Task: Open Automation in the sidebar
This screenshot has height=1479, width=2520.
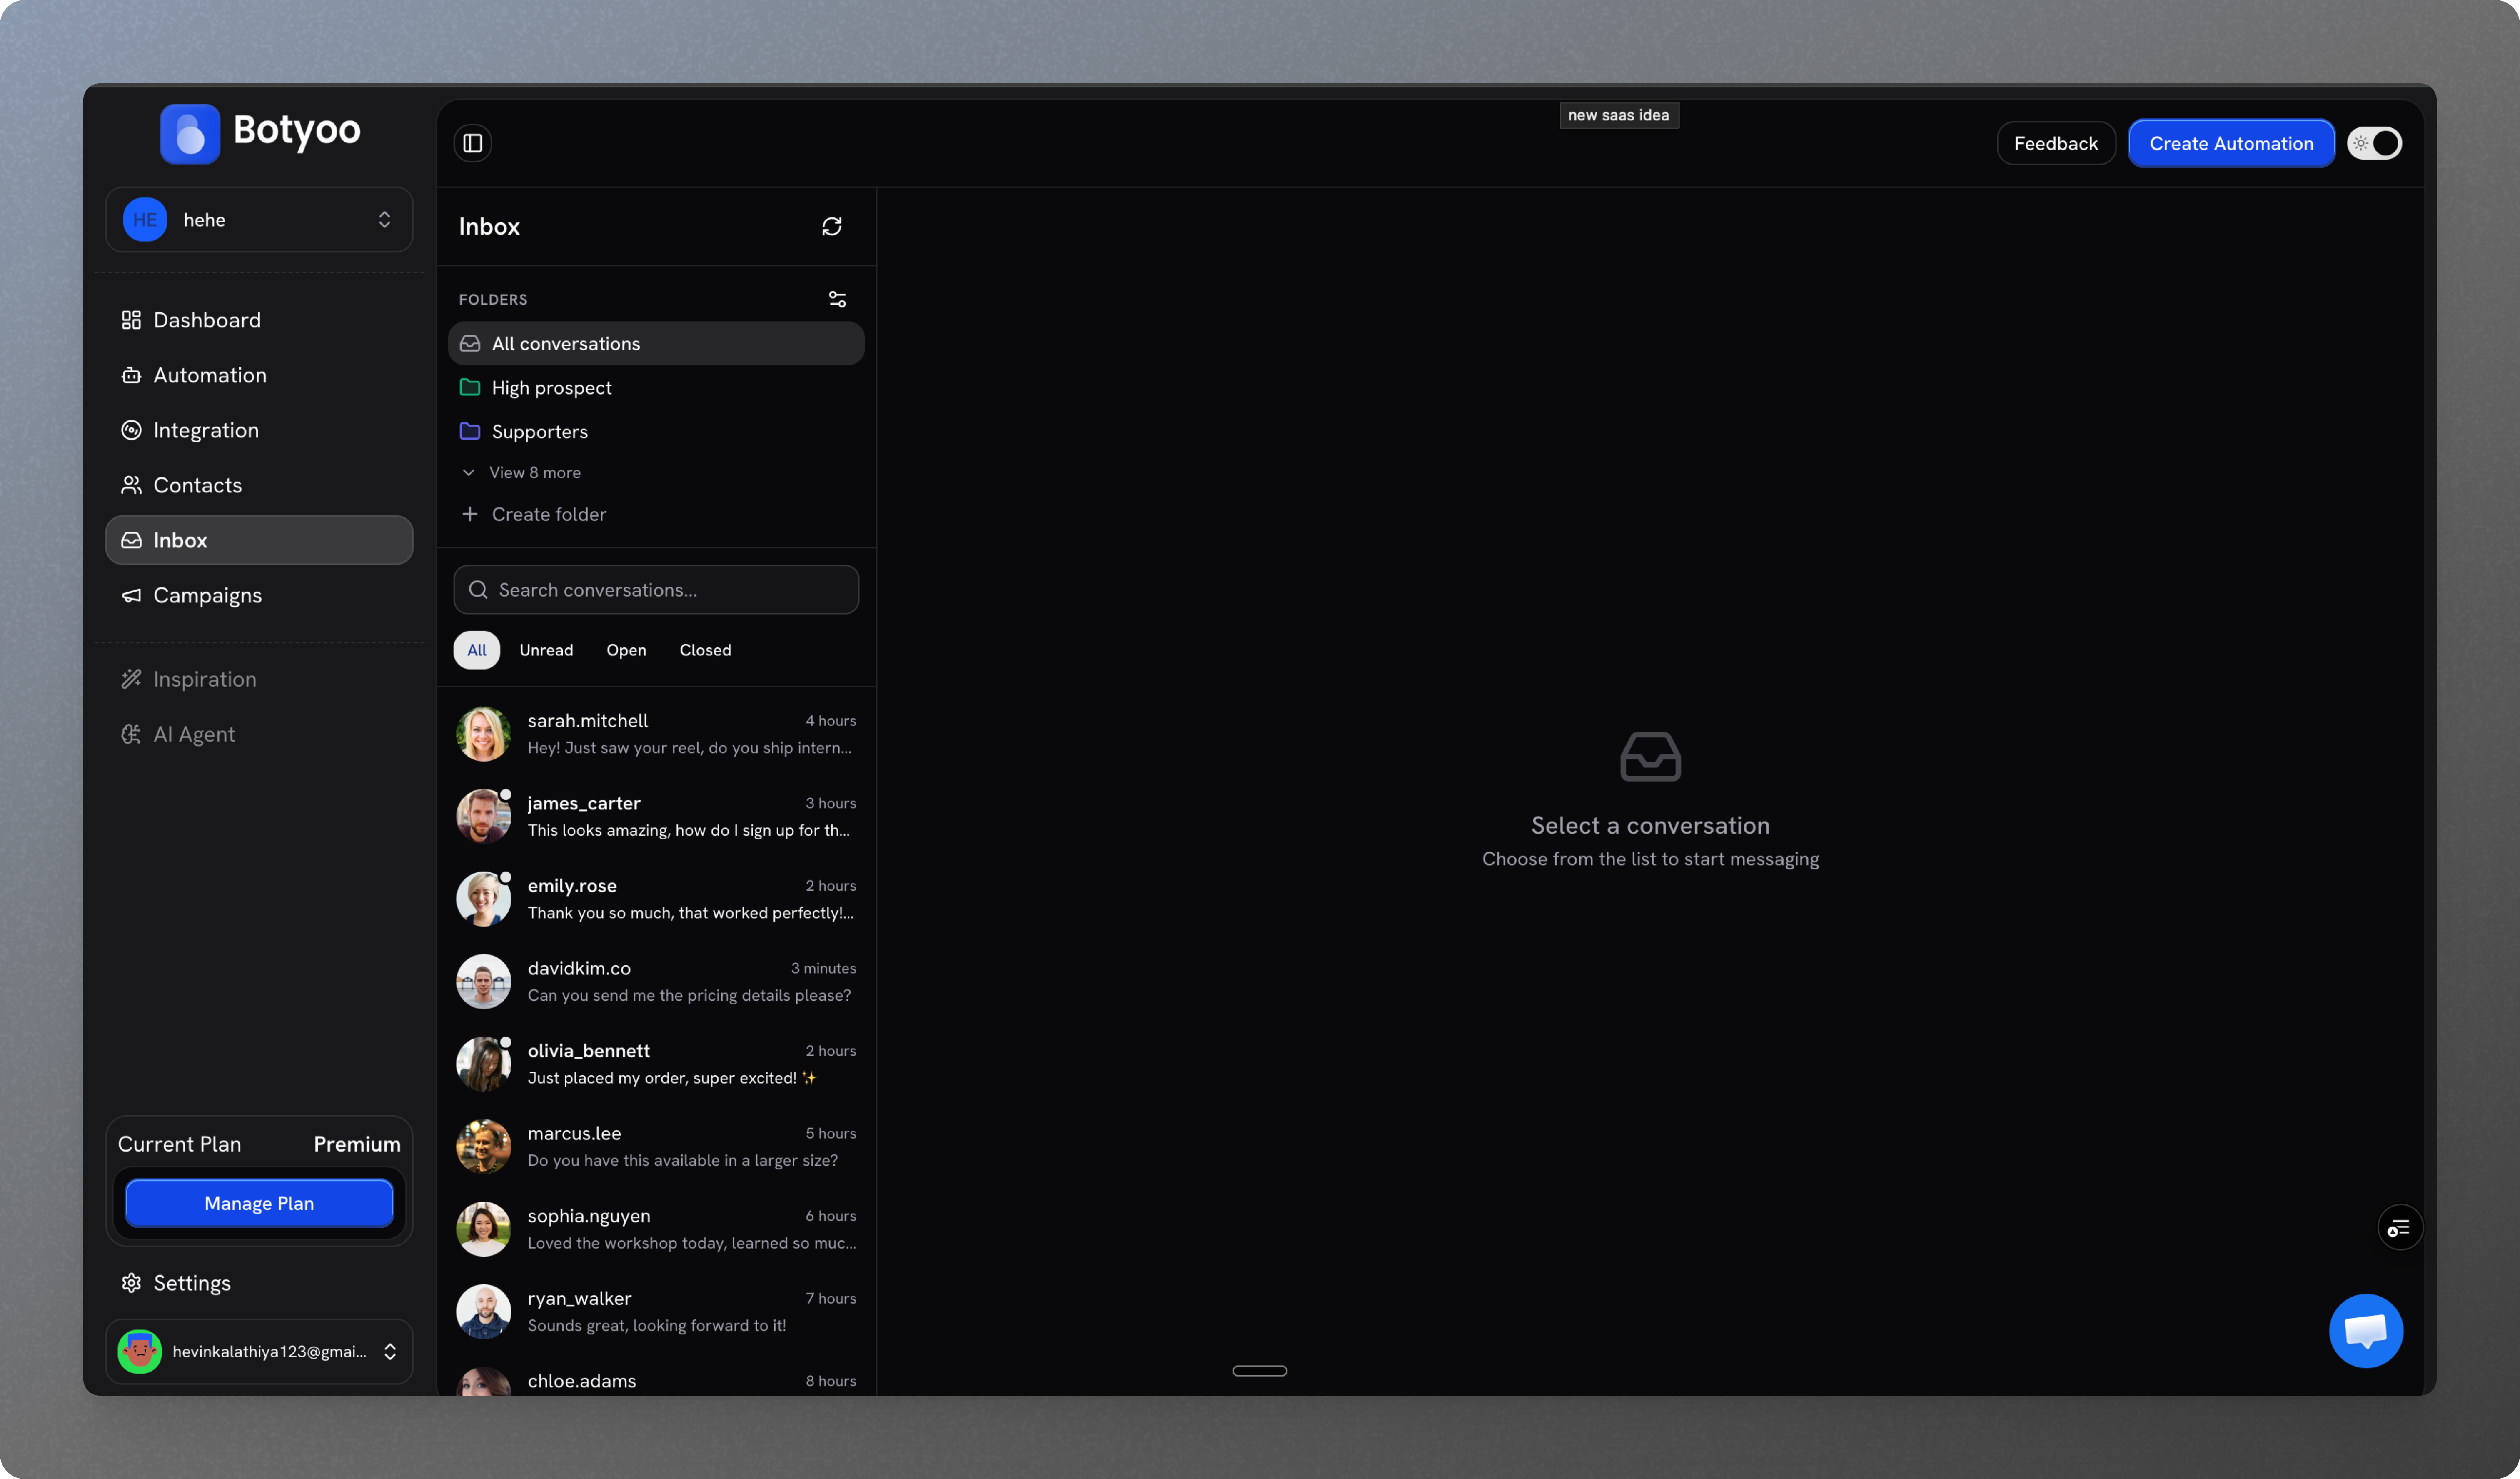Action: 259,375
